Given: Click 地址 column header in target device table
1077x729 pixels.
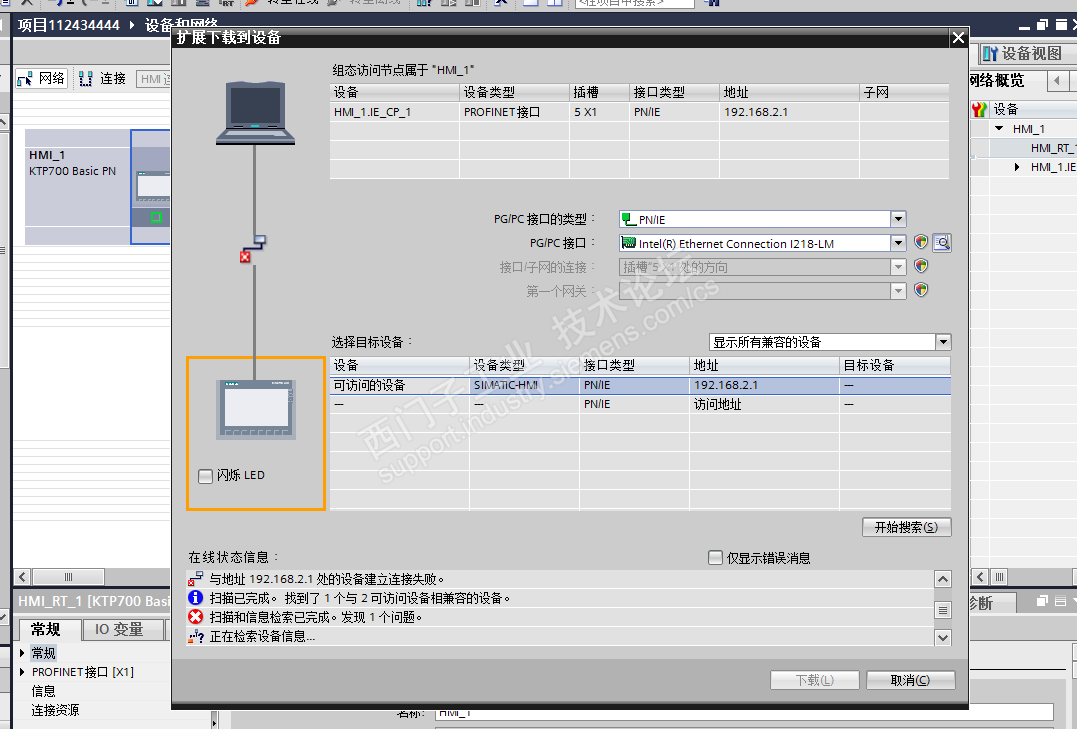Looking at the screenshot, I should click(764, 365).
